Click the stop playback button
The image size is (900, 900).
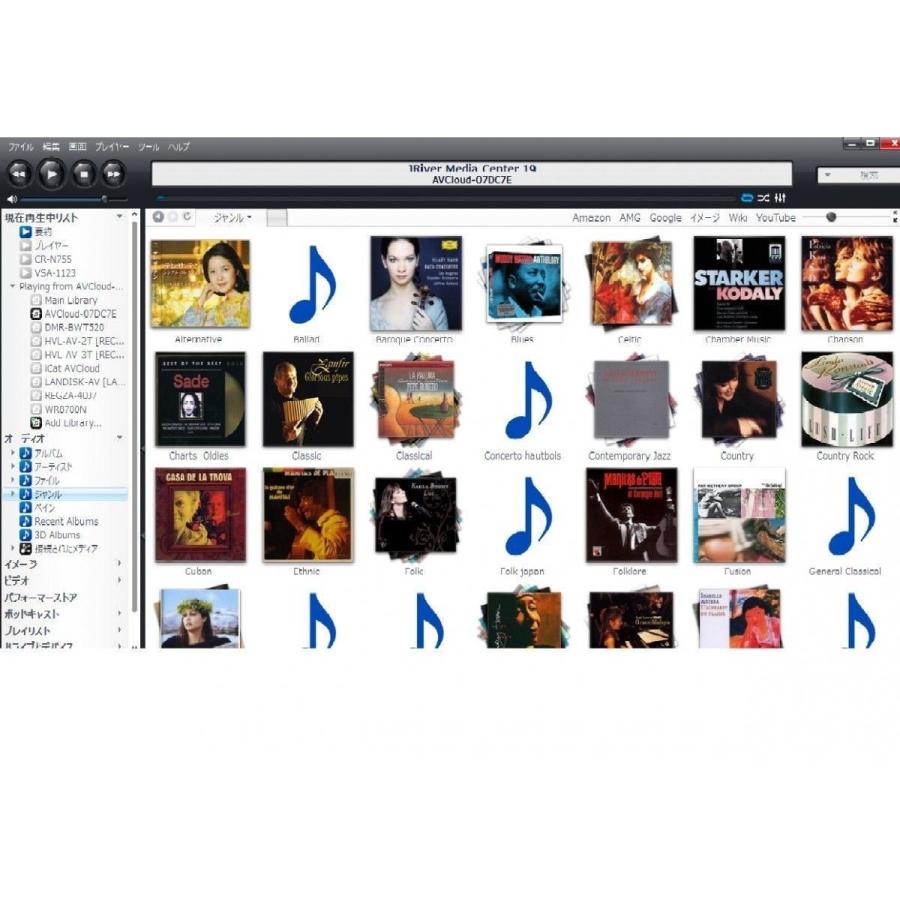pos(85,172)
